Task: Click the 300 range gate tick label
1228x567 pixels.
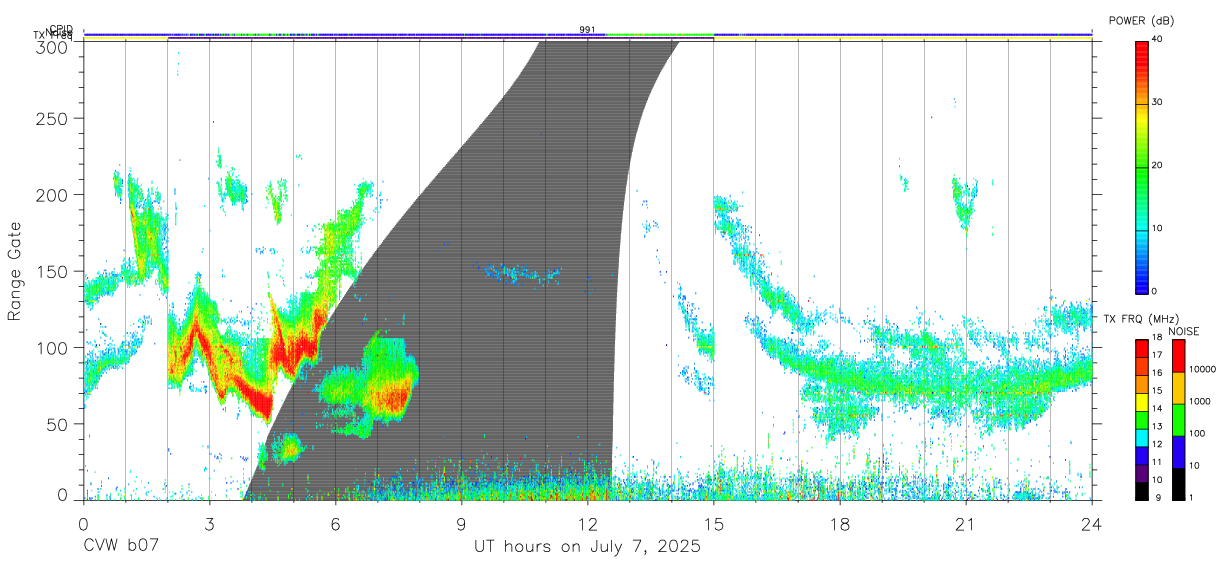Action: click(53, 46)
